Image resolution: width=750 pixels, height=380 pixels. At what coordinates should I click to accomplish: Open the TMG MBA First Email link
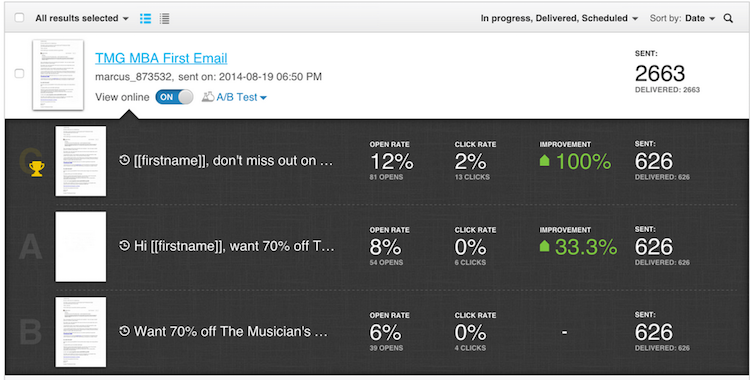tap(161, 58)
